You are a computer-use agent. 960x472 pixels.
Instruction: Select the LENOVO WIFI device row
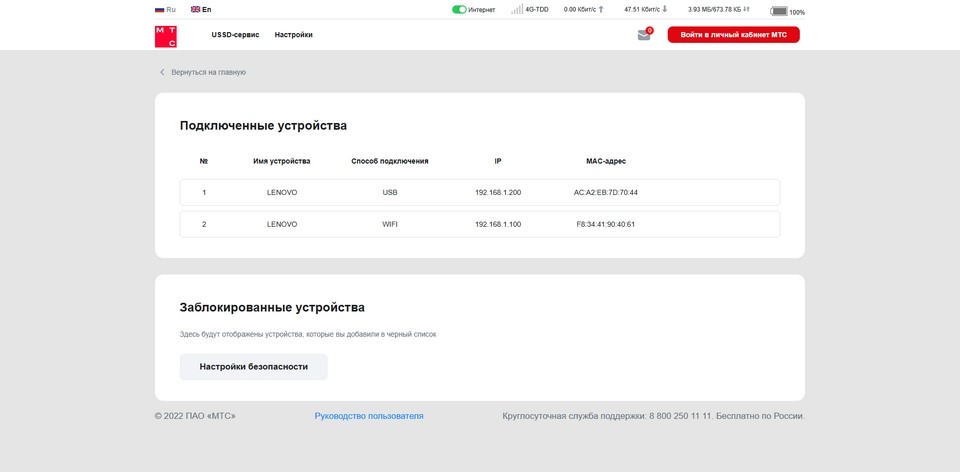tap(479, 224)
